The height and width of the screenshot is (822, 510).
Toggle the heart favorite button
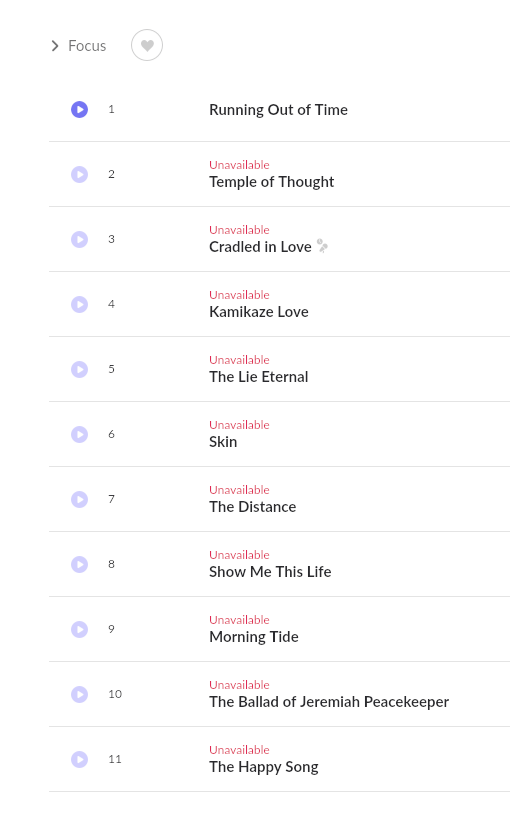pos(147,45)
